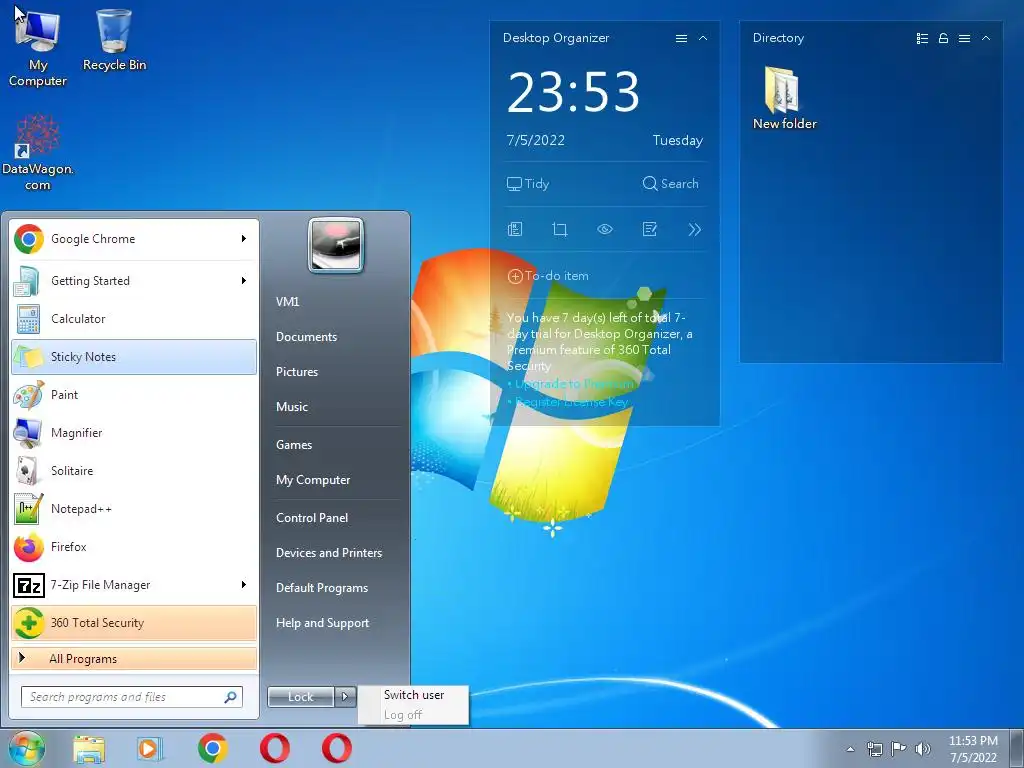Screen dimensions: 1024x768
Task: Open Directory panel hamburger menu
Action: (964, 39)
